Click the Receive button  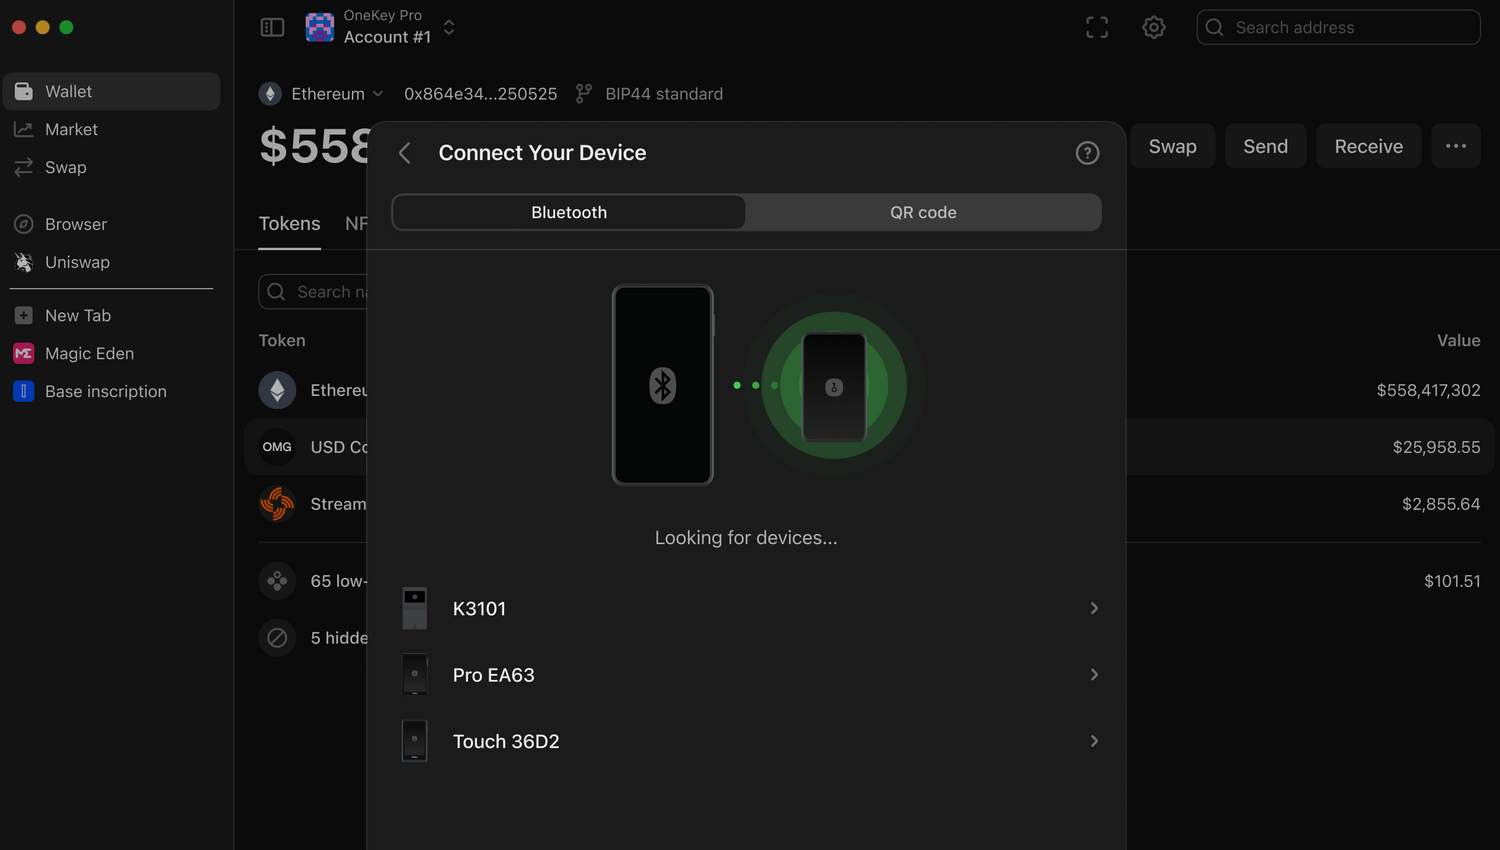tap(1368, 146)
